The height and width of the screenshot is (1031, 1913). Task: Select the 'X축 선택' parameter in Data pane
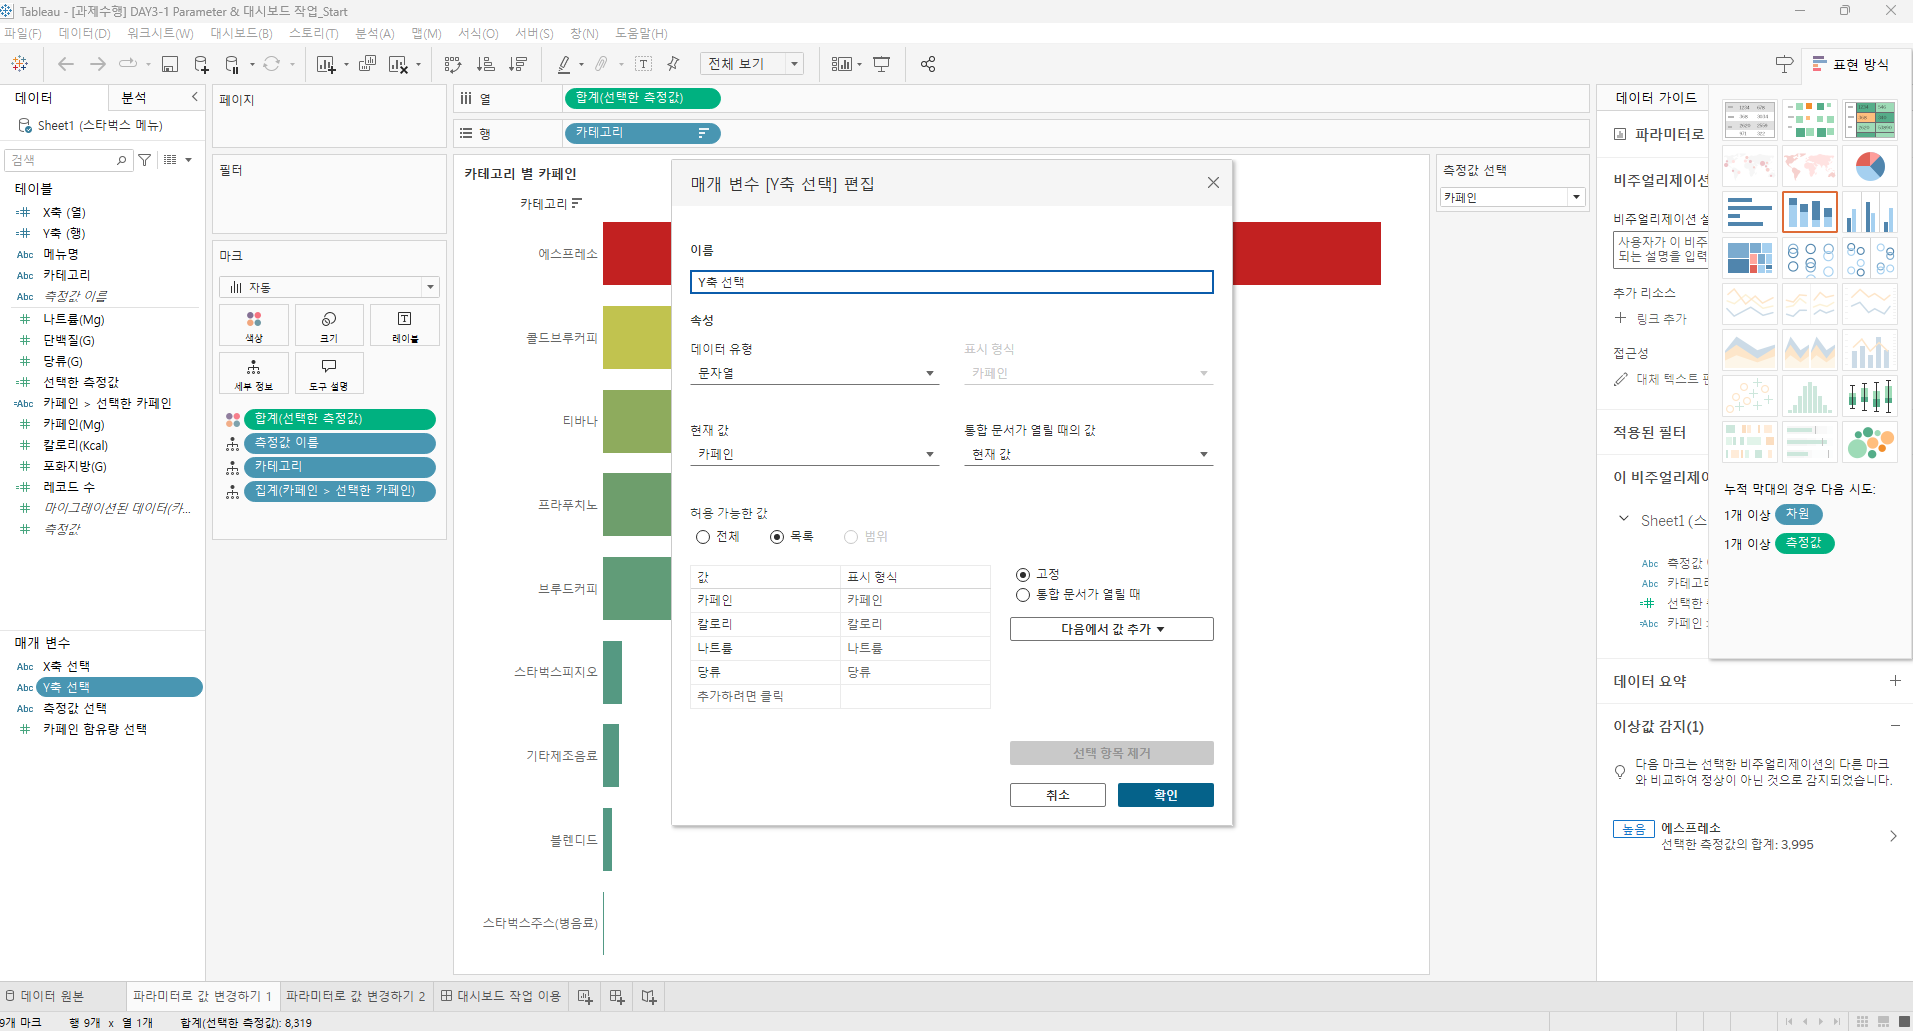pos(66,666)
